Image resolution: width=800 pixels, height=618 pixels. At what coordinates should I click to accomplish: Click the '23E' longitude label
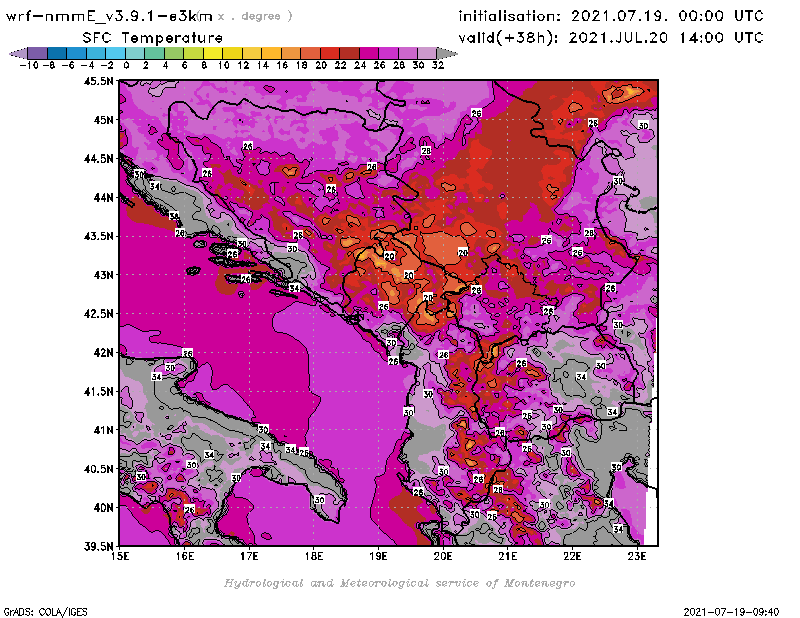click(637, 556)
